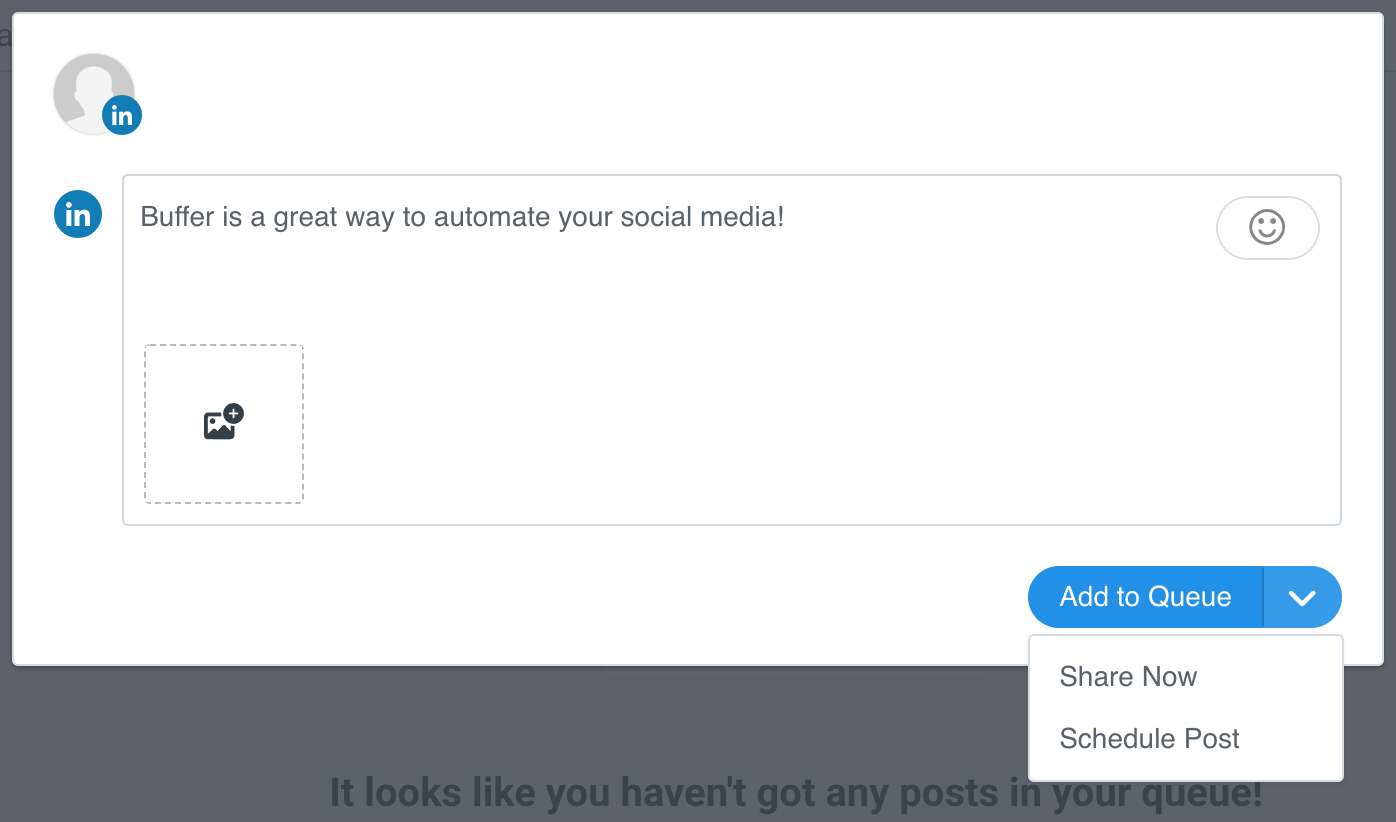Click the LinkedIn badge on the avatar
The image size is (1396, 822).
point(122,116)
